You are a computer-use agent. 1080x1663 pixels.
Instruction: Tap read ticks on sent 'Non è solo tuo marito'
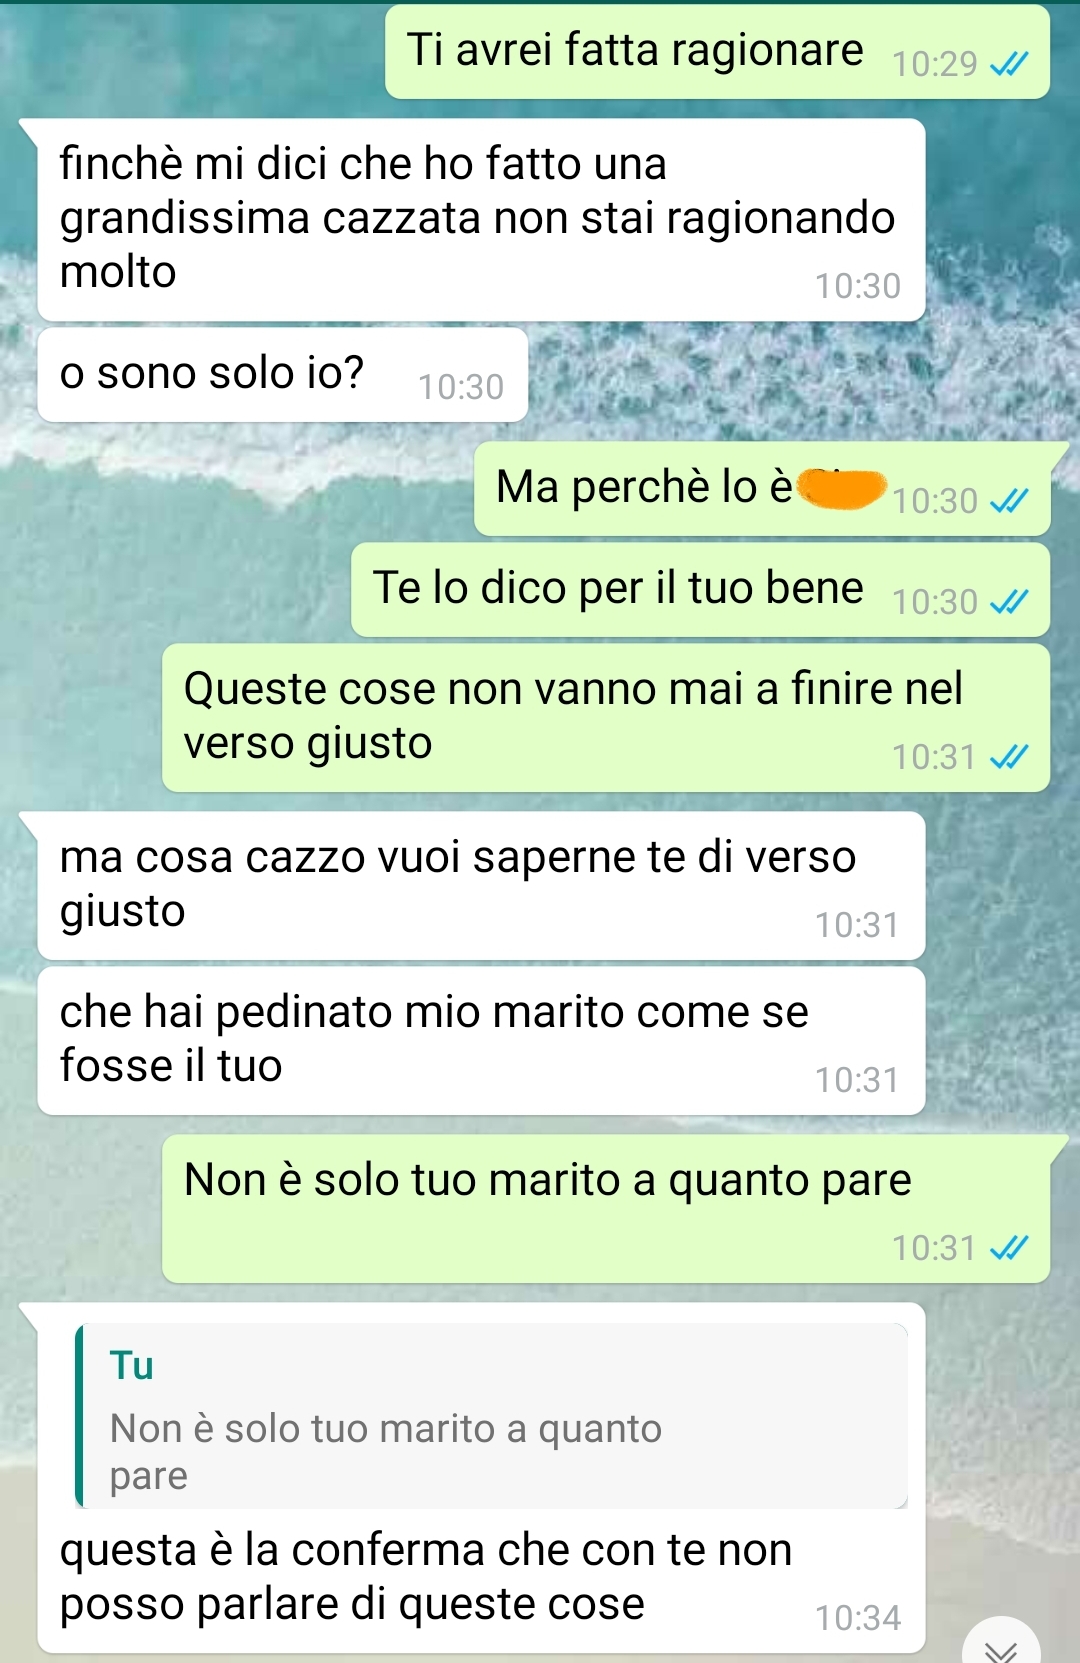point(1008,1248)
